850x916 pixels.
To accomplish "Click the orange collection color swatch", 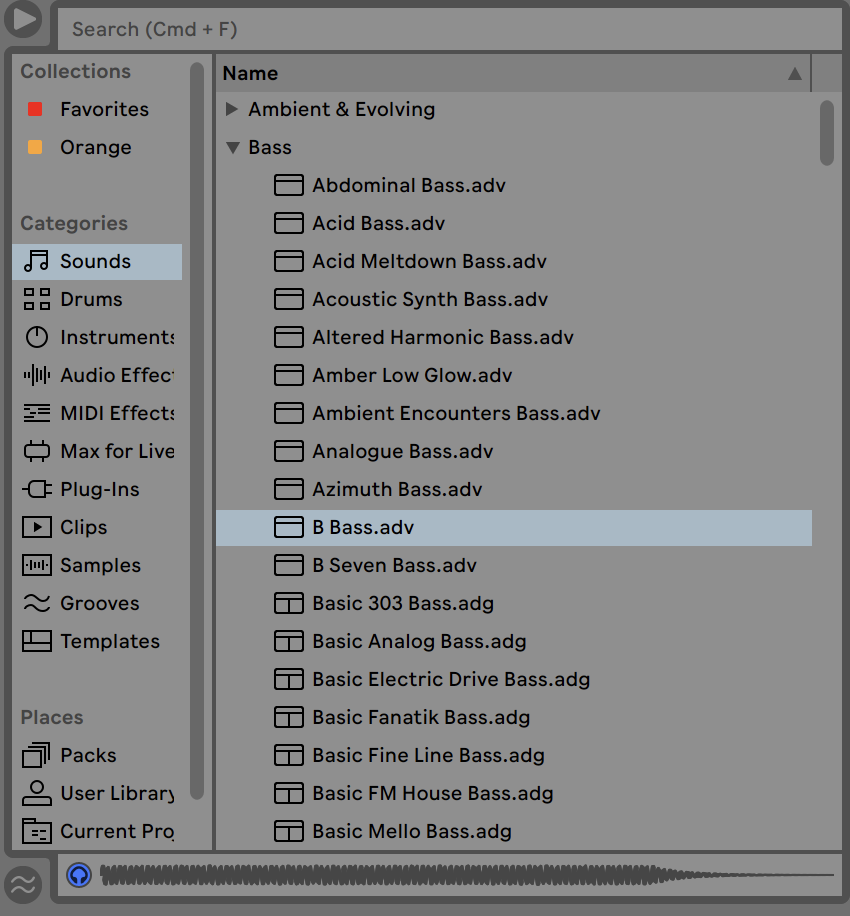I will pos(35,147).
